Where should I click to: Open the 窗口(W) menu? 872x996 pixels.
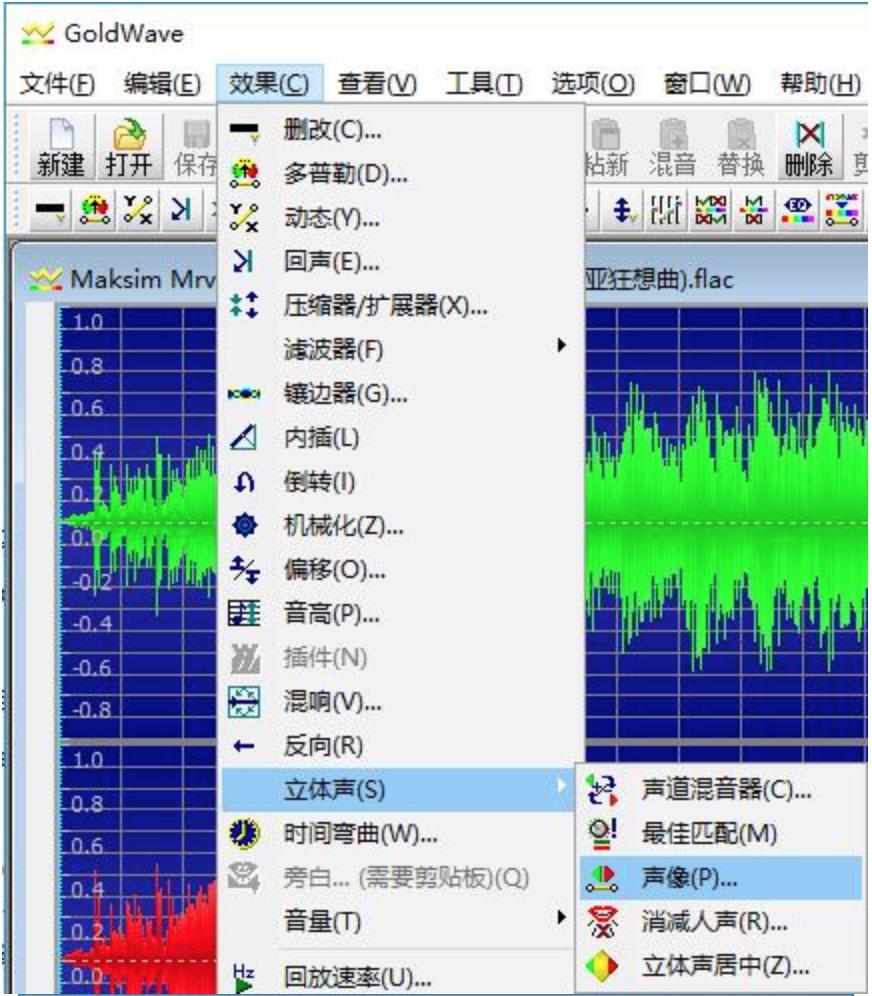(x=707, y=83)
